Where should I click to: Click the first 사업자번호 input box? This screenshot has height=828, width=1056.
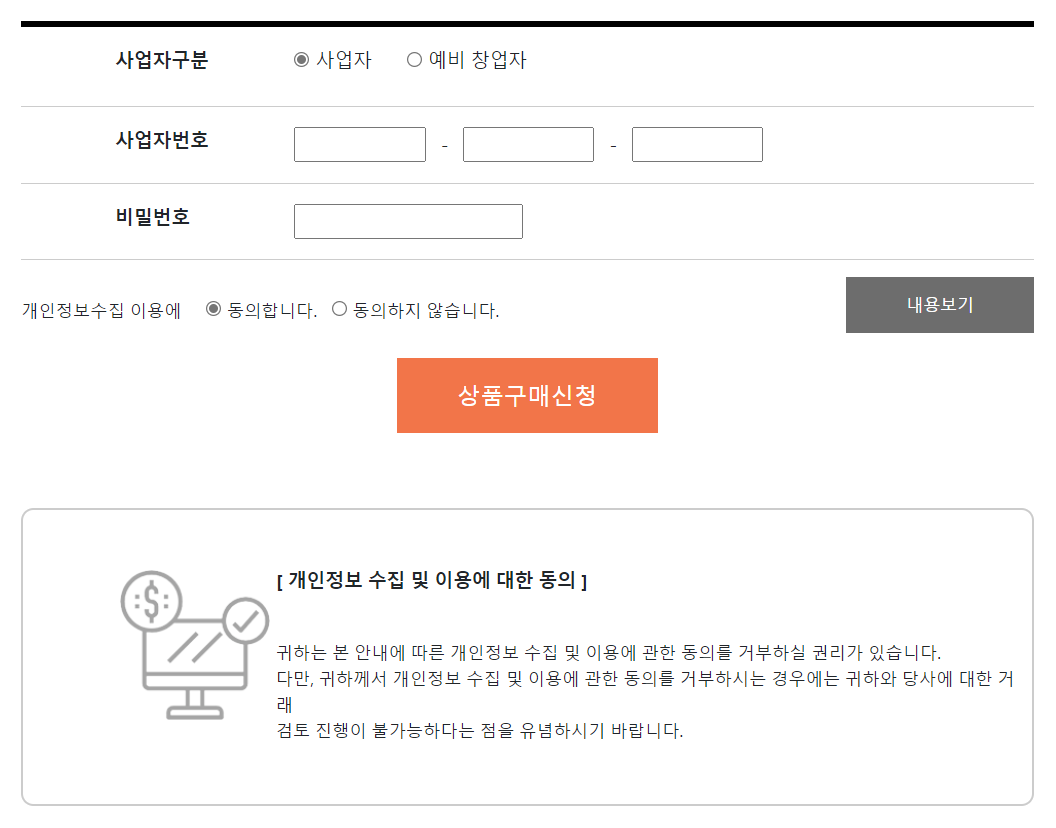point(360,145)
